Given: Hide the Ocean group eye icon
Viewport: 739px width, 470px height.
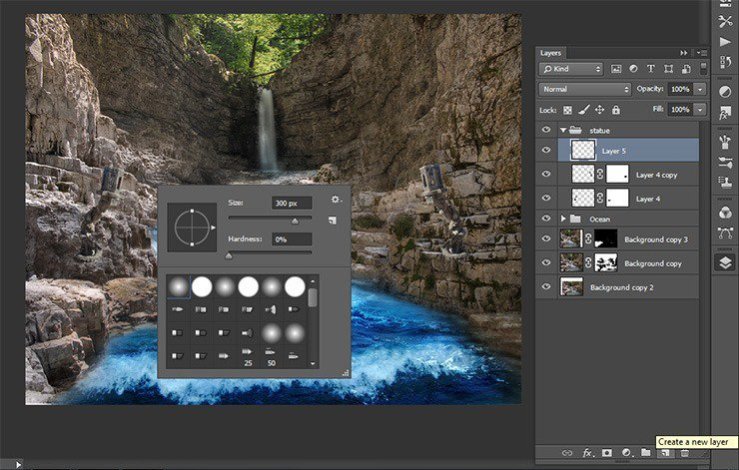Looking at the screenshot, I should tap(545, 218).
